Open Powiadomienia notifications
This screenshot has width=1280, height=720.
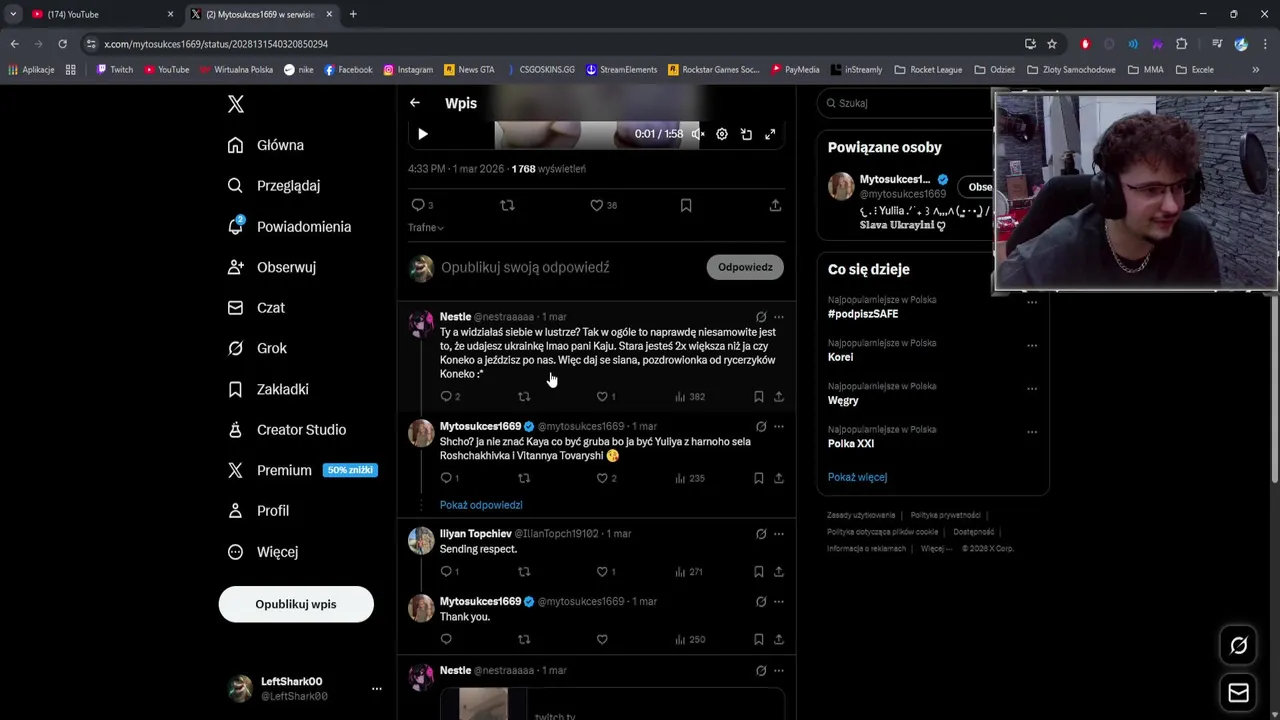pyautogui.click(x=289, y=227)
